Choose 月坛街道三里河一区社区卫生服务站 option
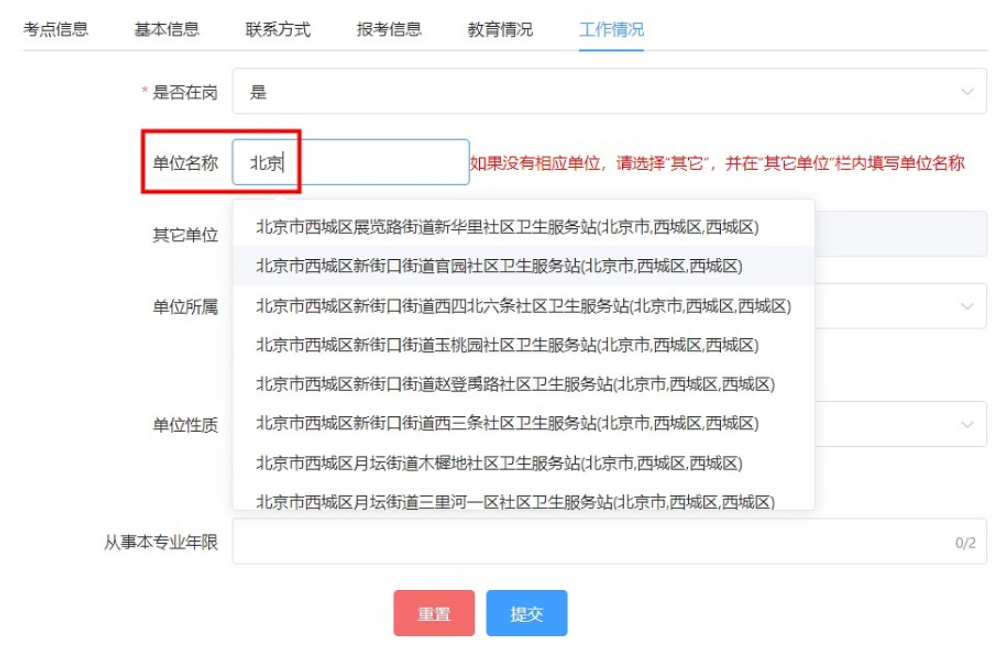The image size is (999, 656). (524, 499)
